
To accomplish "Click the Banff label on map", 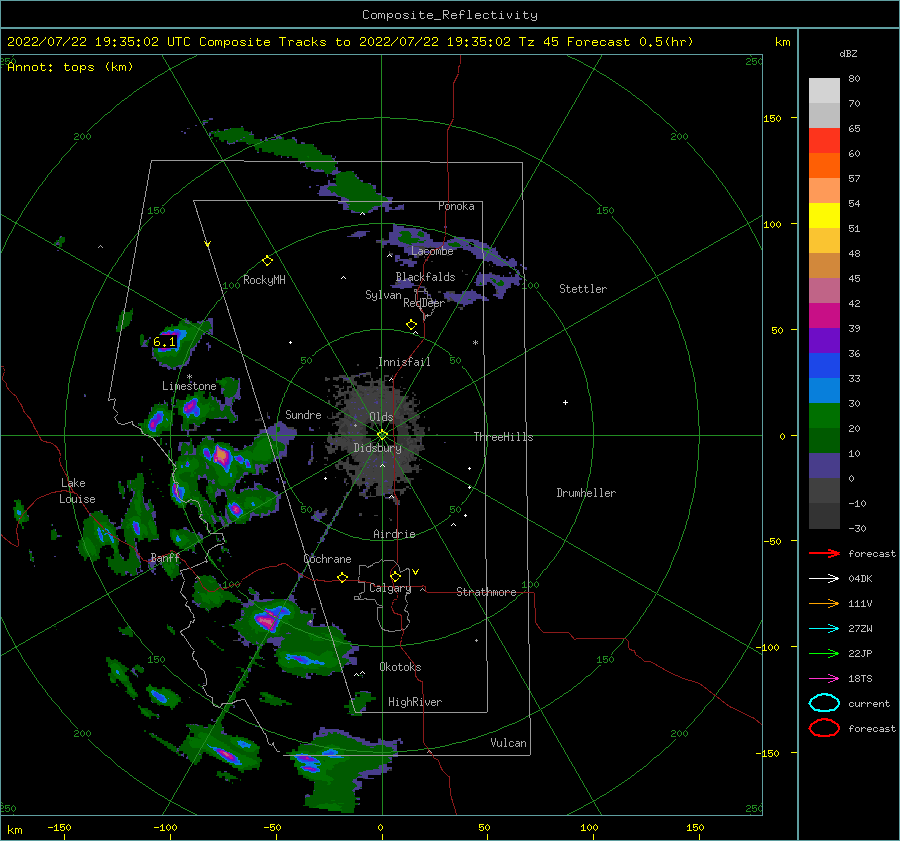I will (165, 557).
